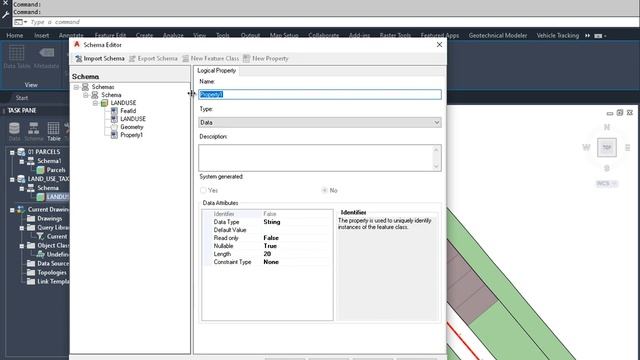640x360 pixels.
Task: Click the command line wrench settings icon
Action: pyautogui.click(x=5, y=15)
